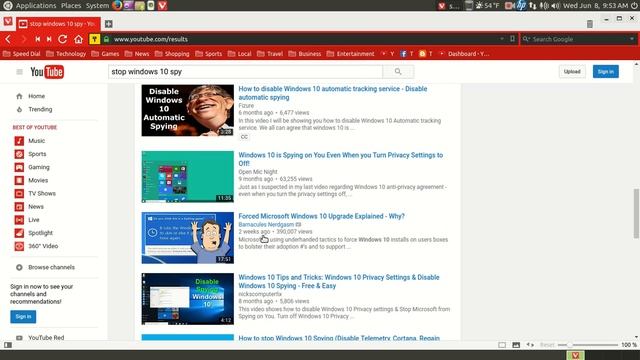Expand the Technology bookmarks folder
This screenshot has height=360, width=640.
66,54
